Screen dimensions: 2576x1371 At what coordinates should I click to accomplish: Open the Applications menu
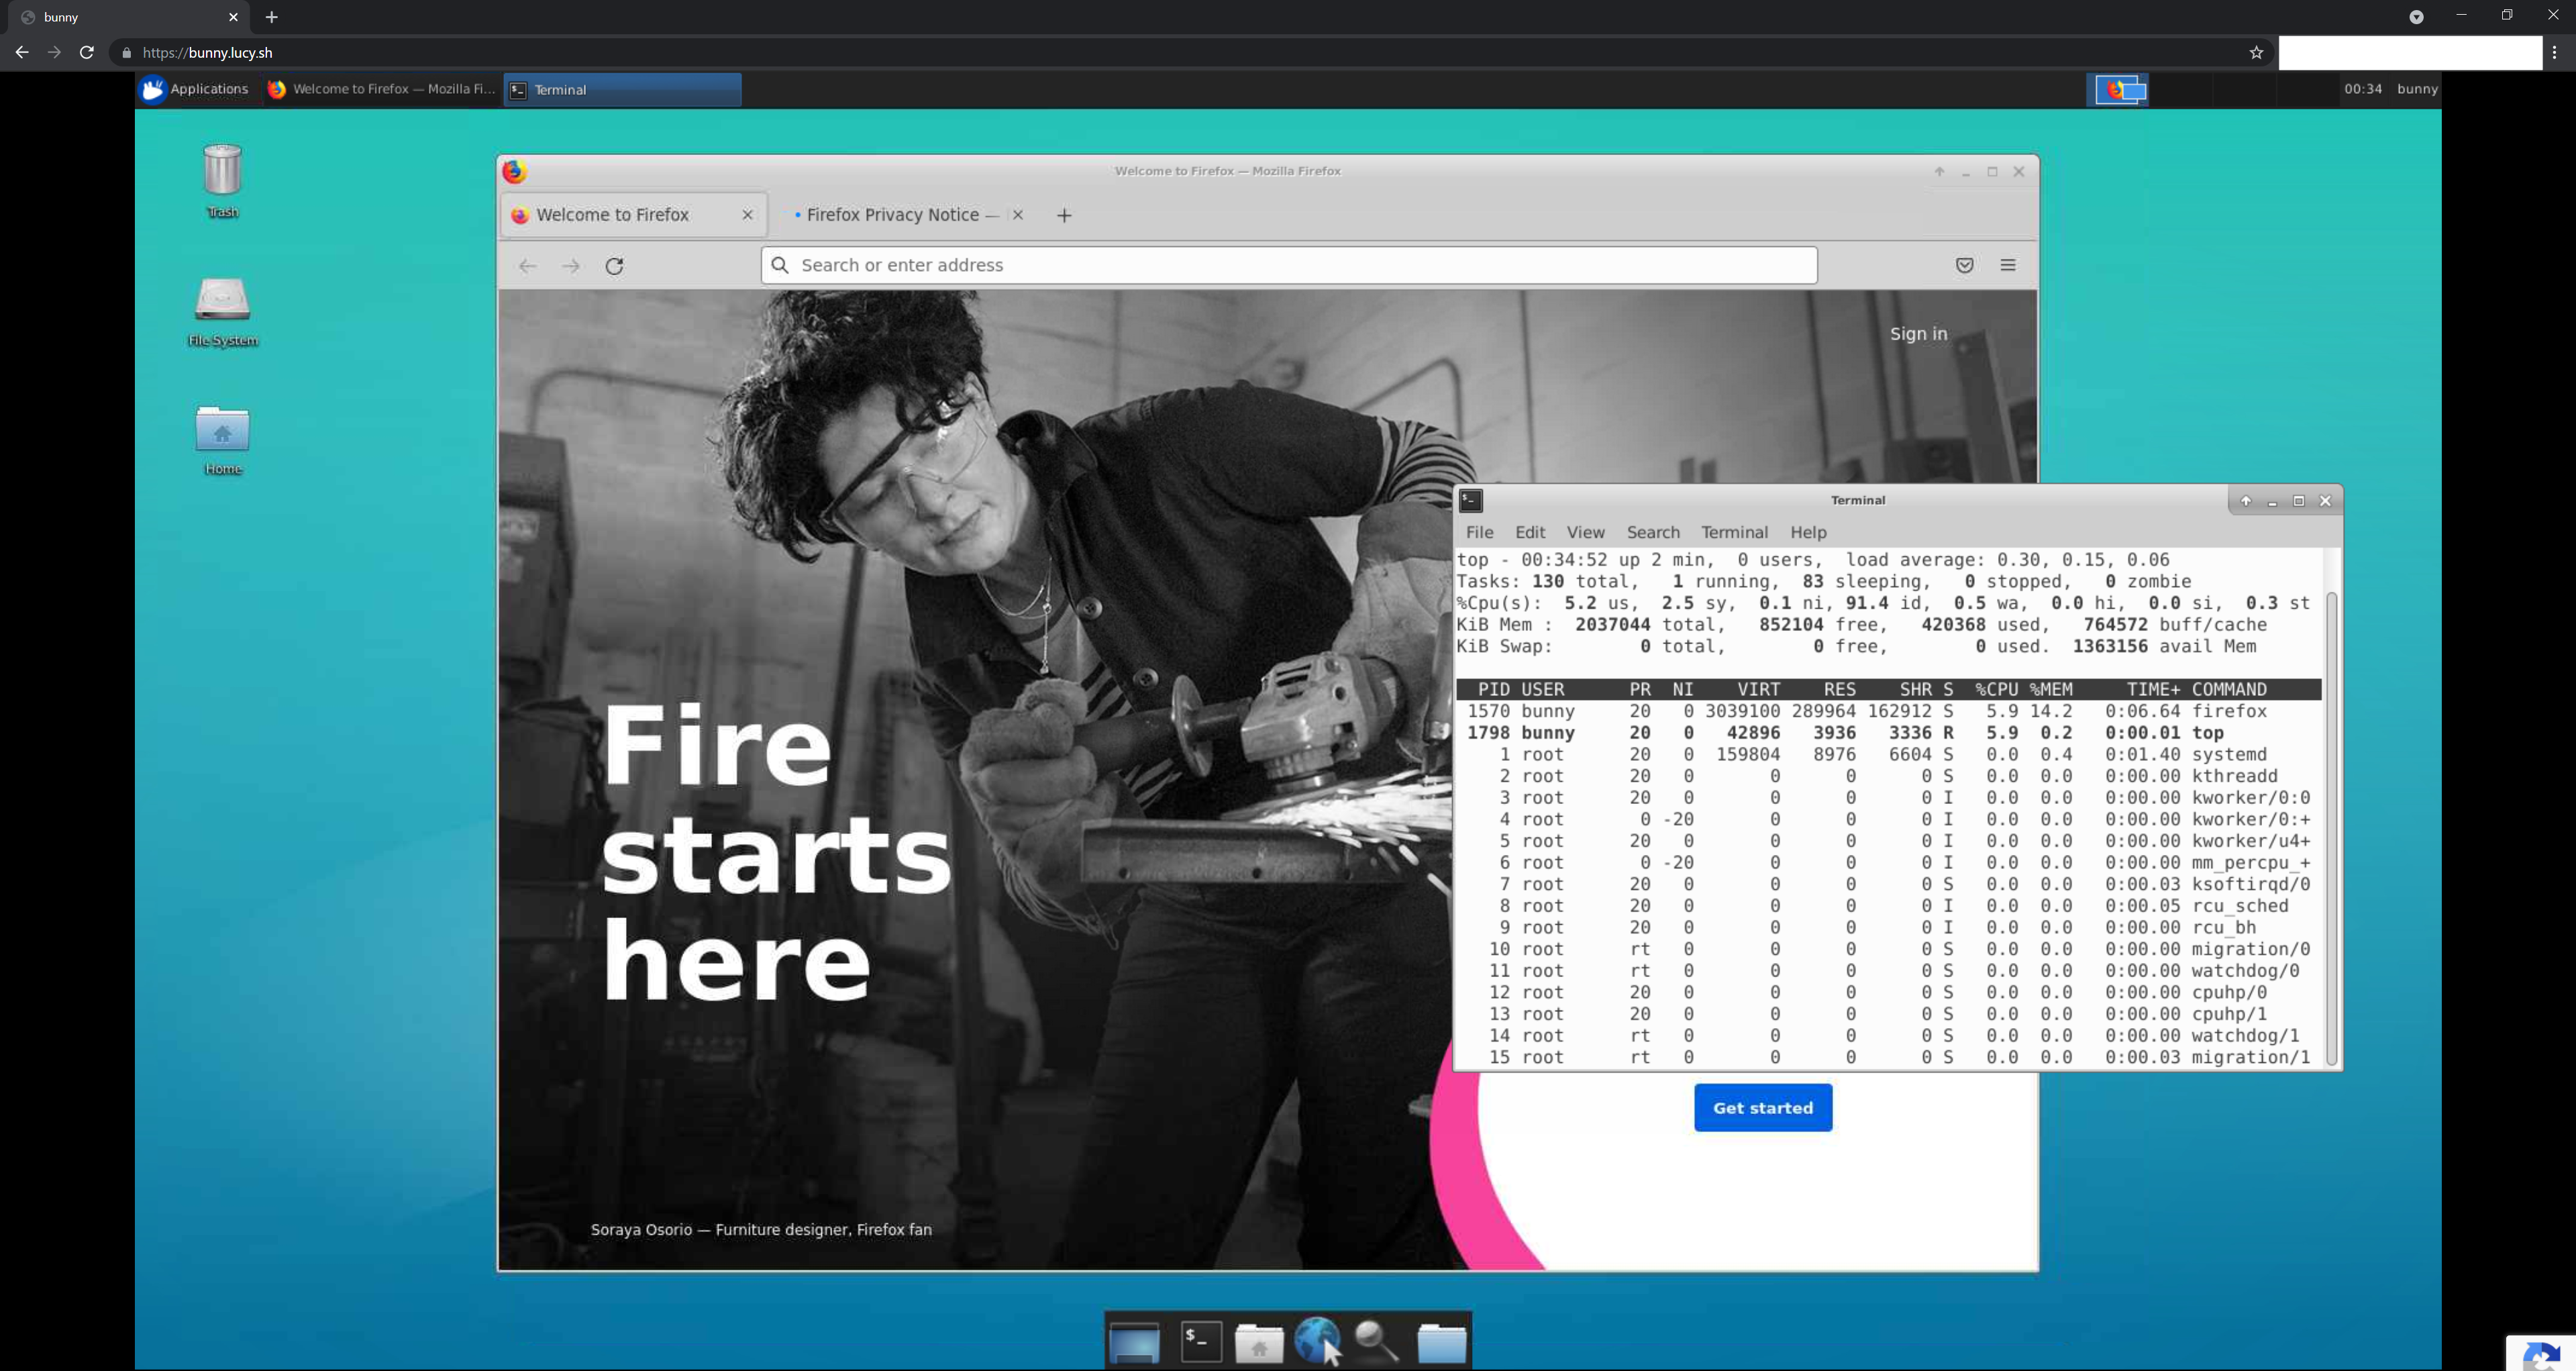[195, 89]
